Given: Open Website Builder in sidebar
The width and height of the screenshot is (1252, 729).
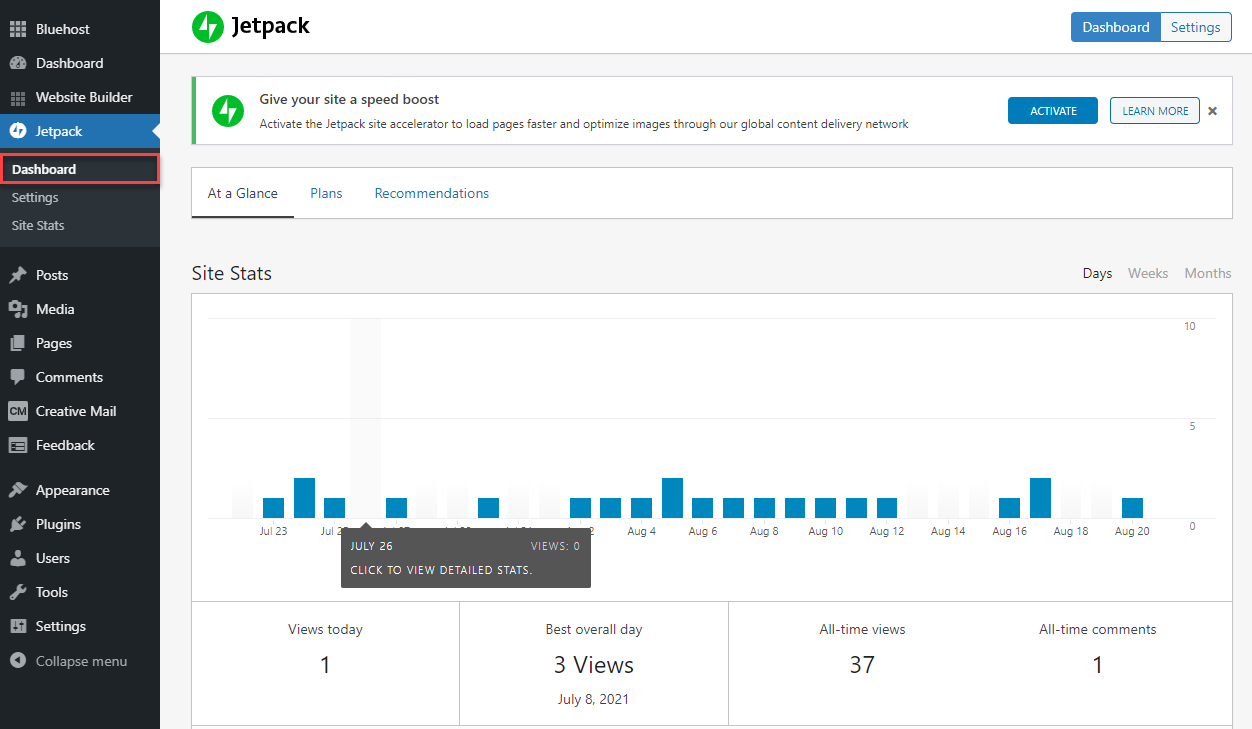Looking at the screenshot, I should [x=80, y=97].
